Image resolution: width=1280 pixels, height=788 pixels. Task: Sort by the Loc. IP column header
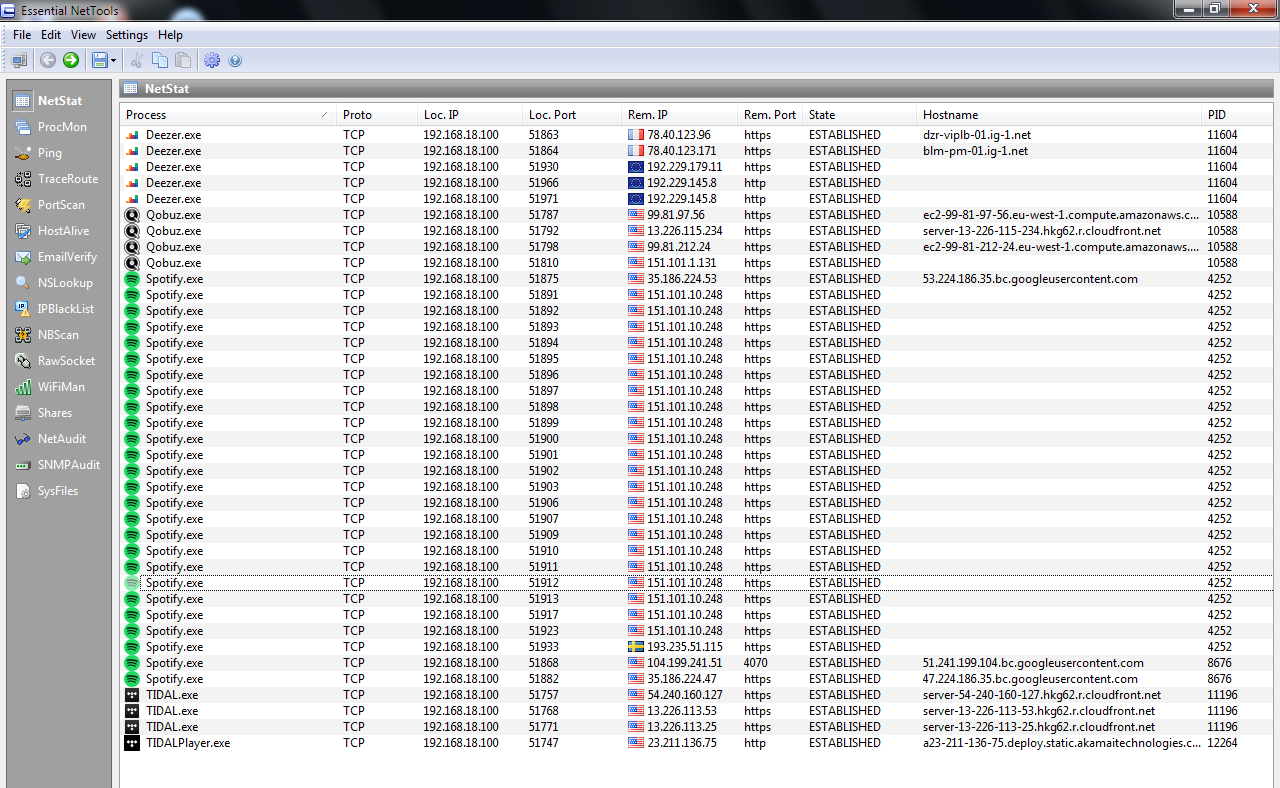470,115
